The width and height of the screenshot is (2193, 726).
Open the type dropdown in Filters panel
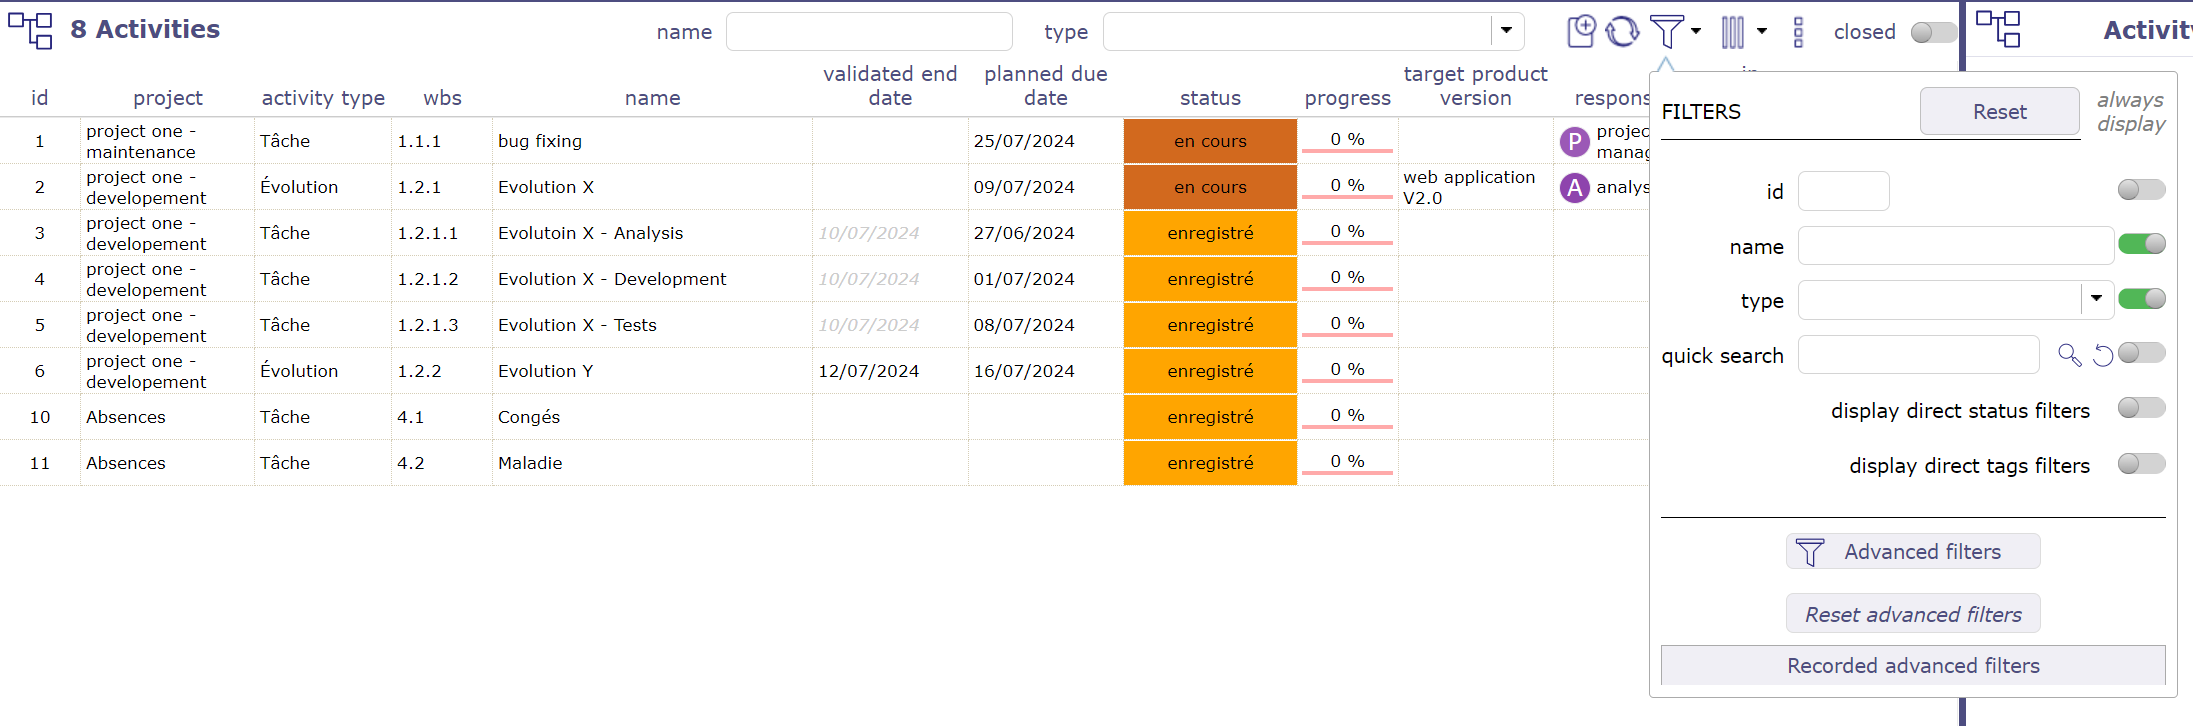2097,299
